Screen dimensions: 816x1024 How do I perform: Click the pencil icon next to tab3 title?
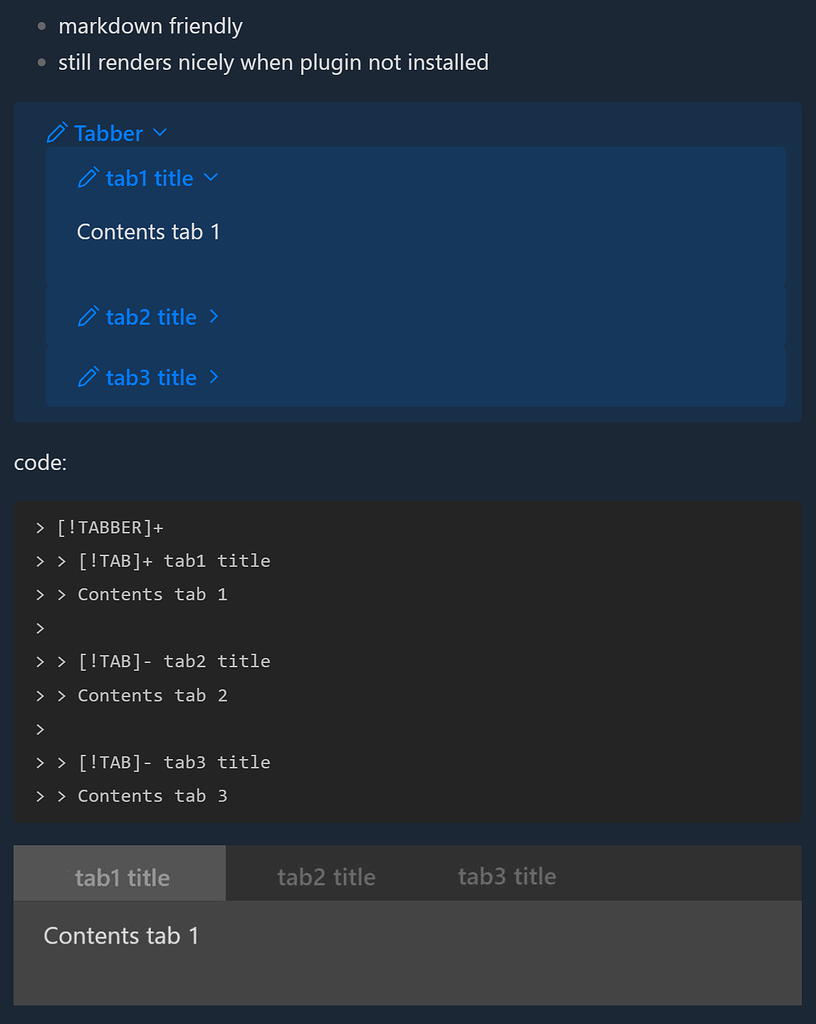click(88, 377)
